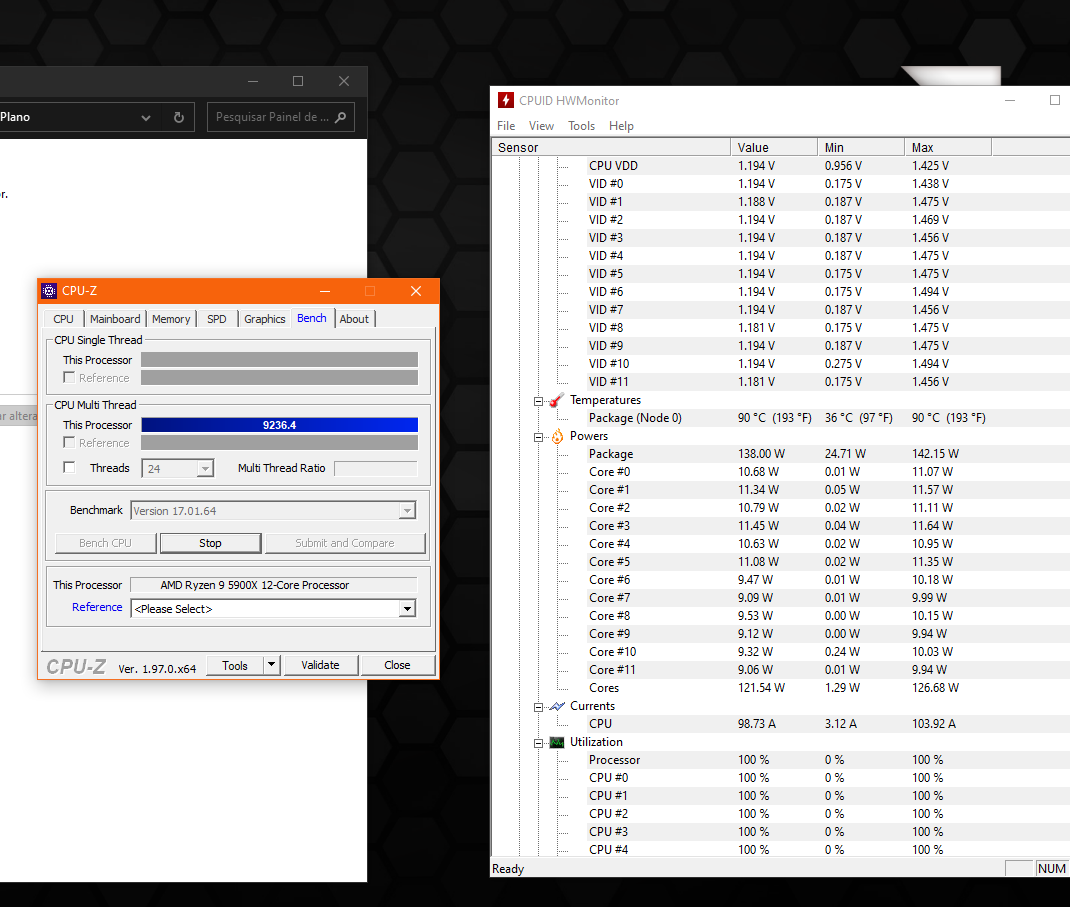This screenshot has height=907, width=1070.
Task: Click the Stop benchmark button
Action: click(x=210, y=543)
